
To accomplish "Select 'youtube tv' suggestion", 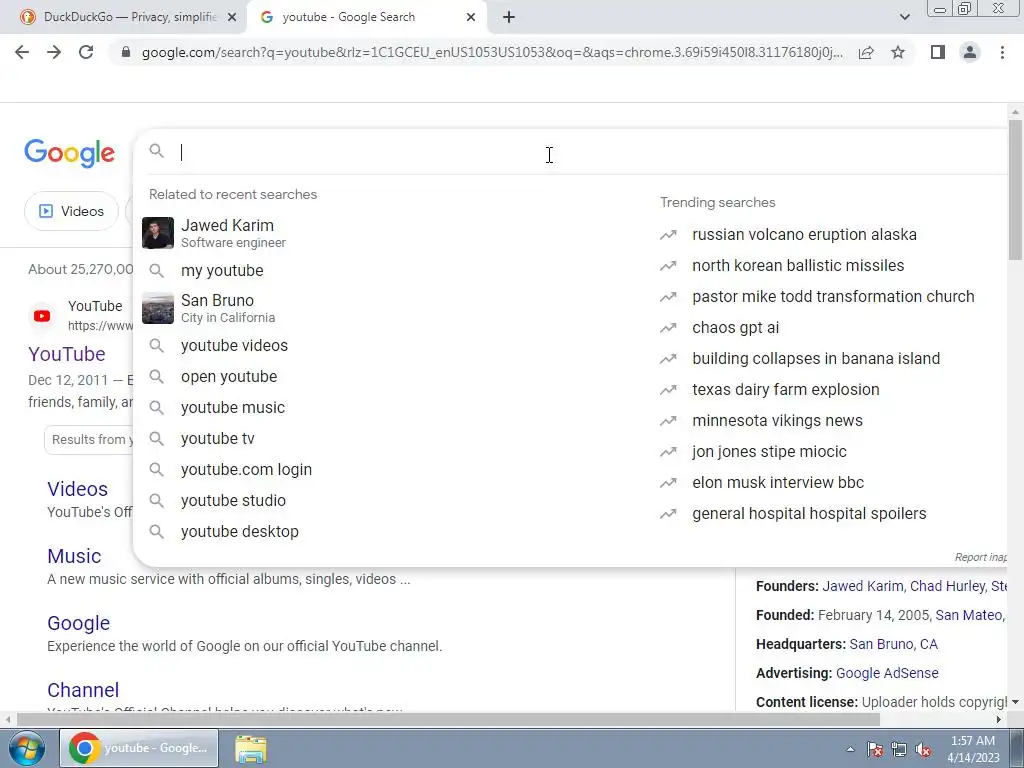I will 392,439.
